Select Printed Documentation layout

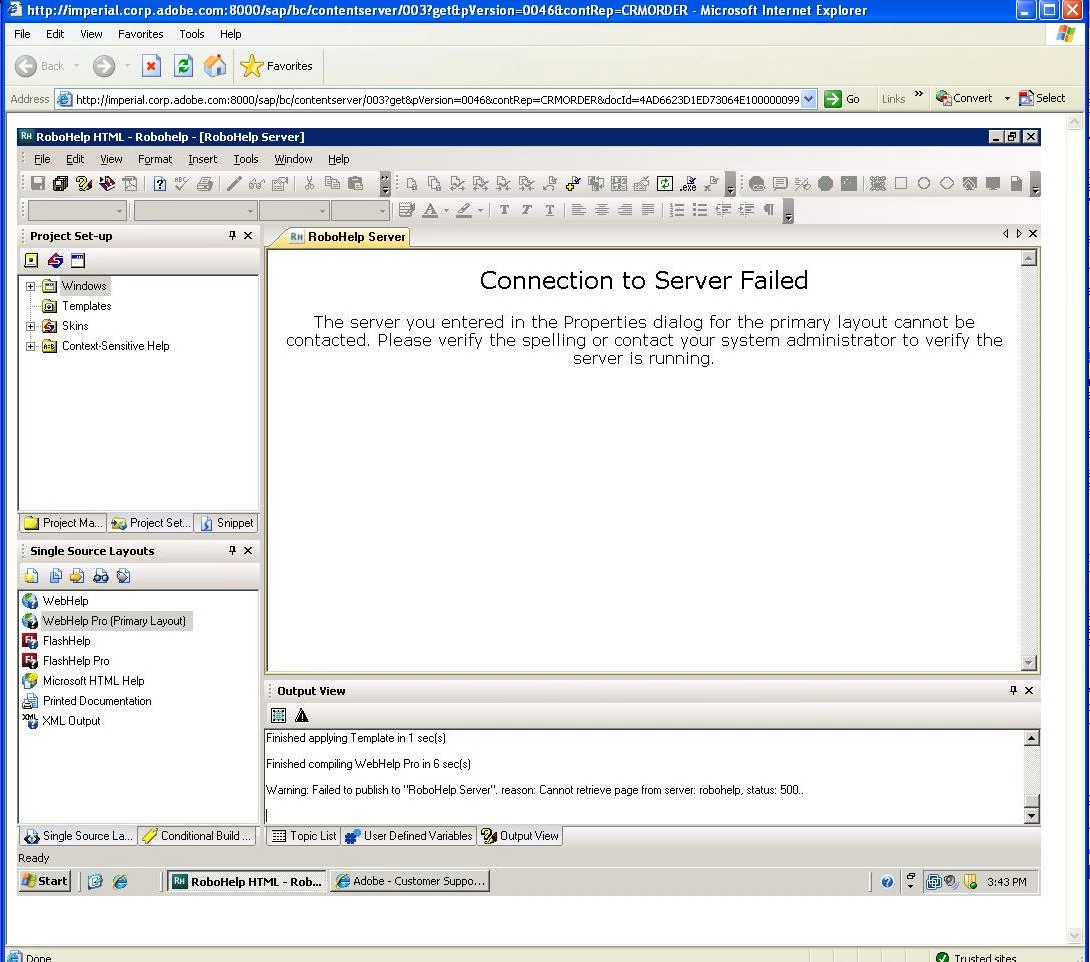coord(87,701)
